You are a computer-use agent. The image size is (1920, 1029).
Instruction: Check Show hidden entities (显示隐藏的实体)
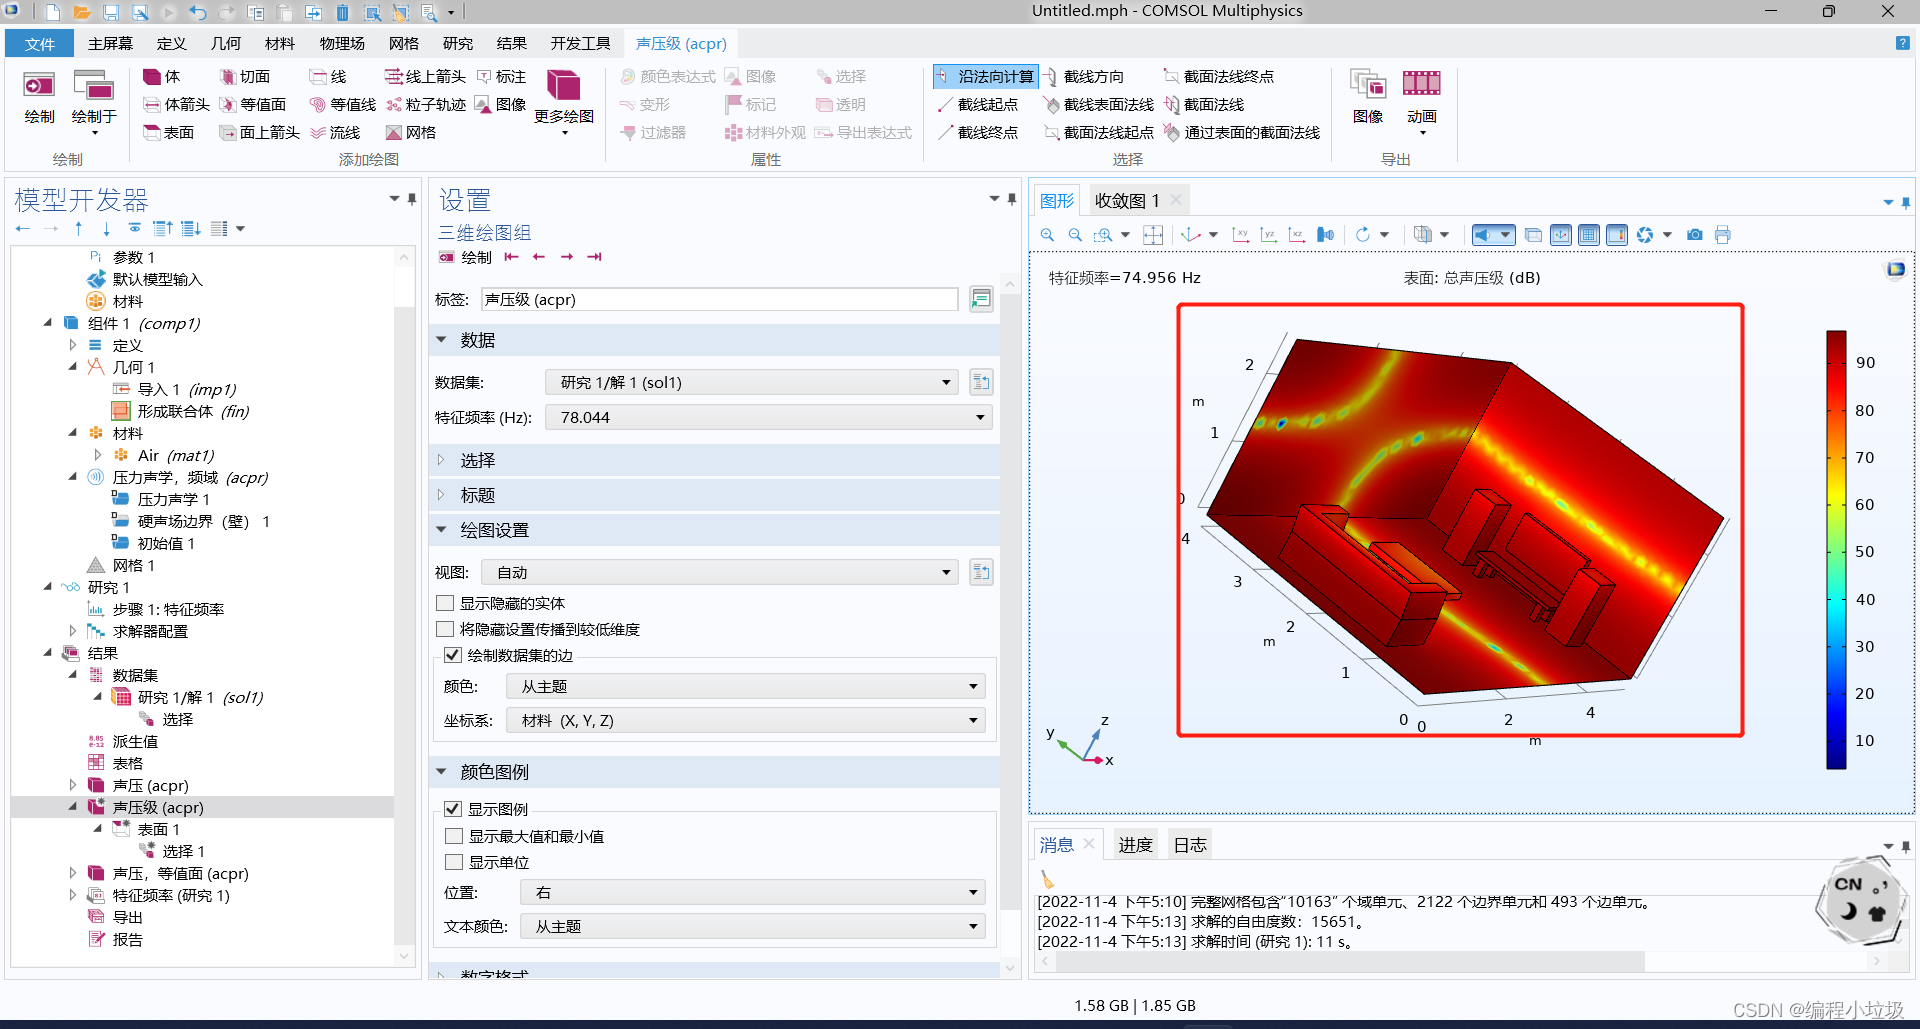point(446,603)
